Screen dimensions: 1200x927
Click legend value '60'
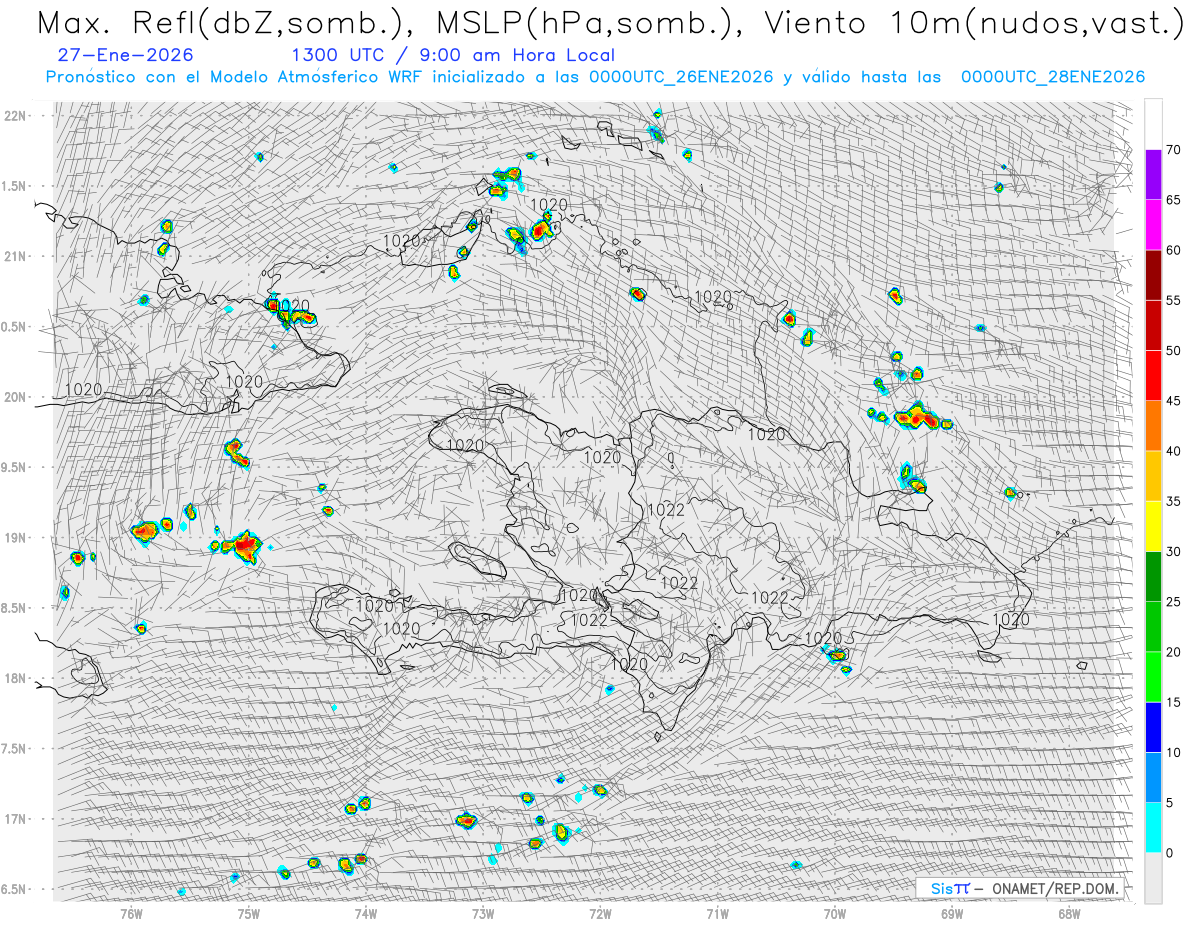point(1173,250)
